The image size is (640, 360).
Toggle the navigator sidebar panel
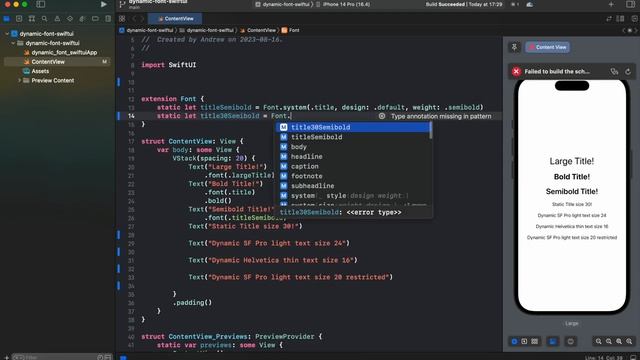(40, 4)
